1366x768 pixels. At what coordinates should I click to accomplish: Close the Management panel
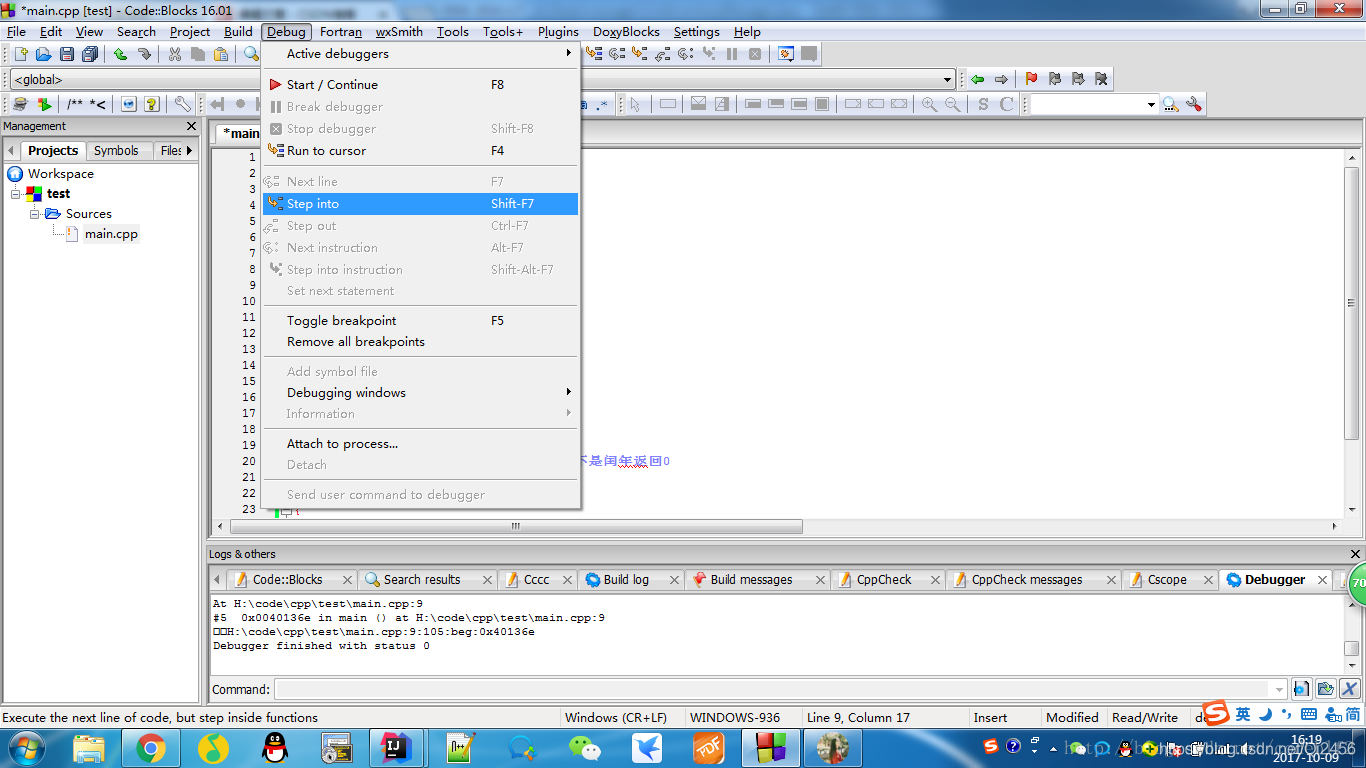coord(192,126)
